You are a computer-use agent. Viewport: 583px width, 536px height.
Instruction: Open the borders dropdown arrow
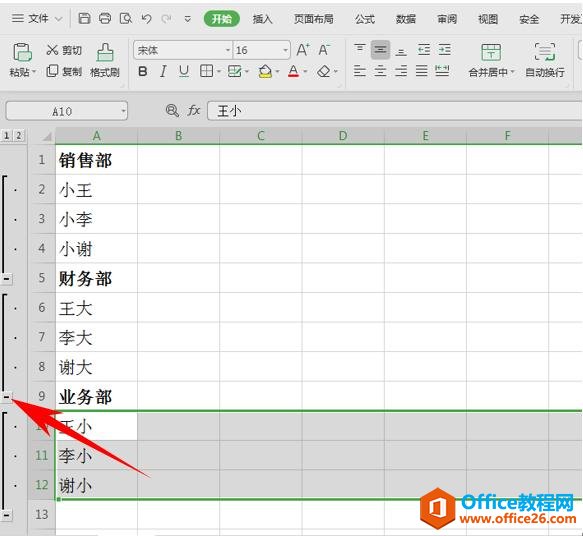click(x=219, y=71)
